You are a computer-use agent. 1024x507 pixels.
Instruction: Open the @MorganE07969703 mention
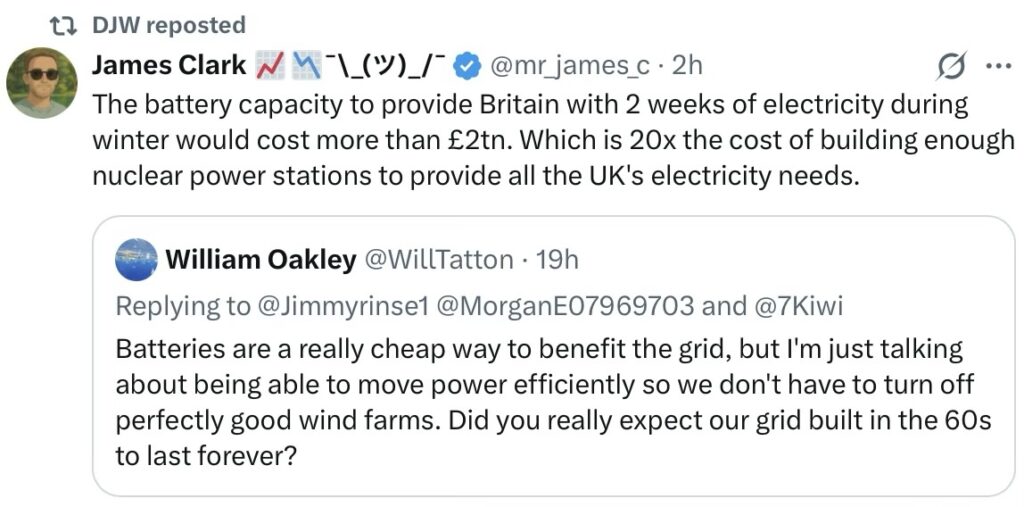pyautogui.click(x=565, y=306)
